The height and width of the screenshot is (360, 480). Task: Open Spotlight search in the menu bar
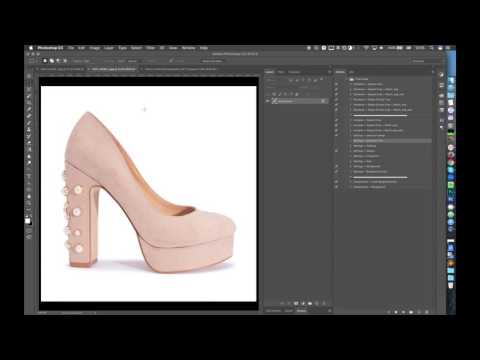[431, 48]
